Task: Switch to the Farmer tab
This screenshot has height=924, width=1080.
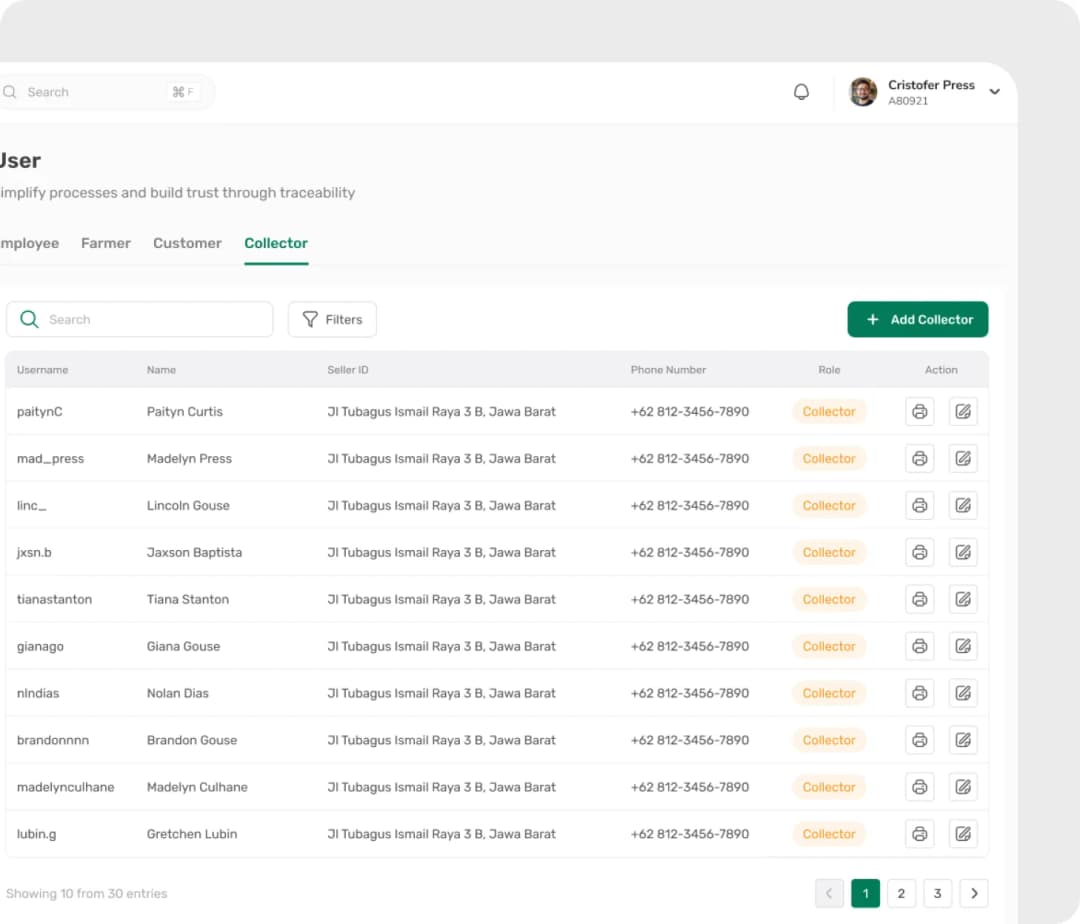Action: (x=105, y=243)
